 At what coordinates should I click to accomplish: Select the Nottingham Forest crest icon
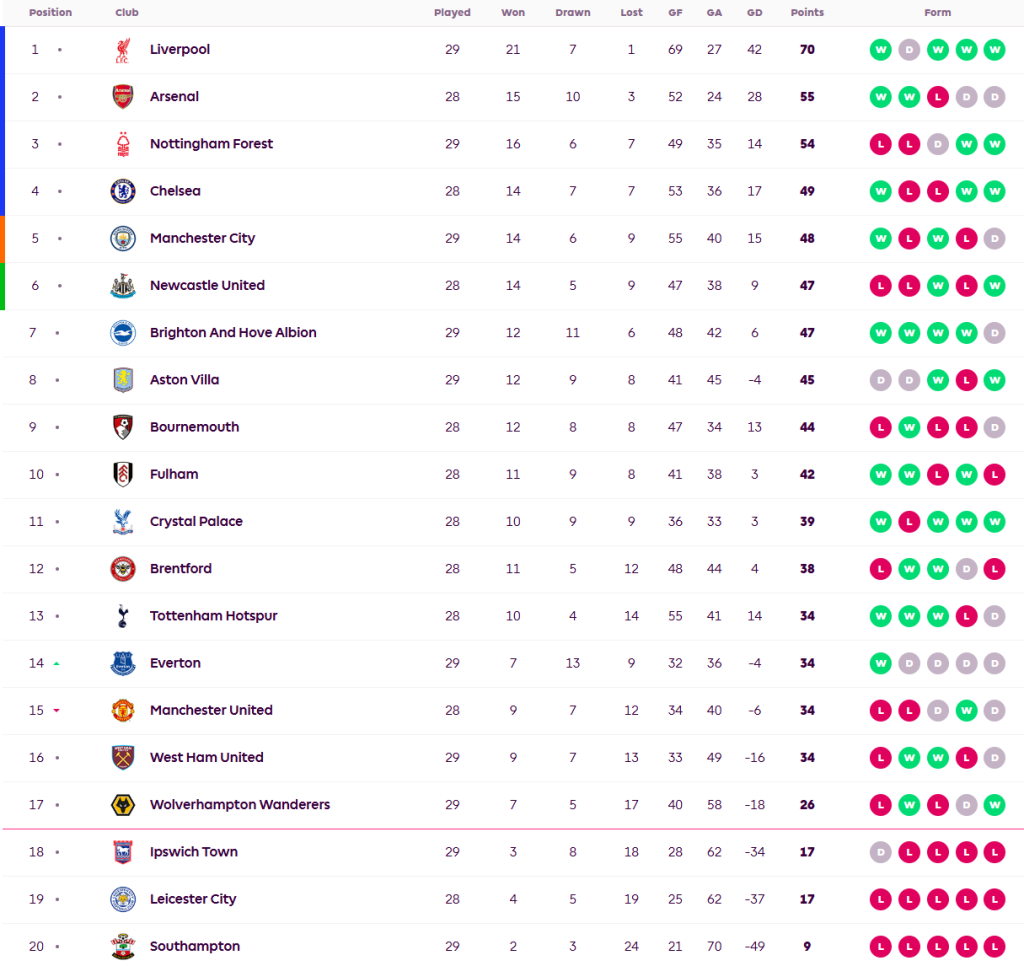(122, 144)
